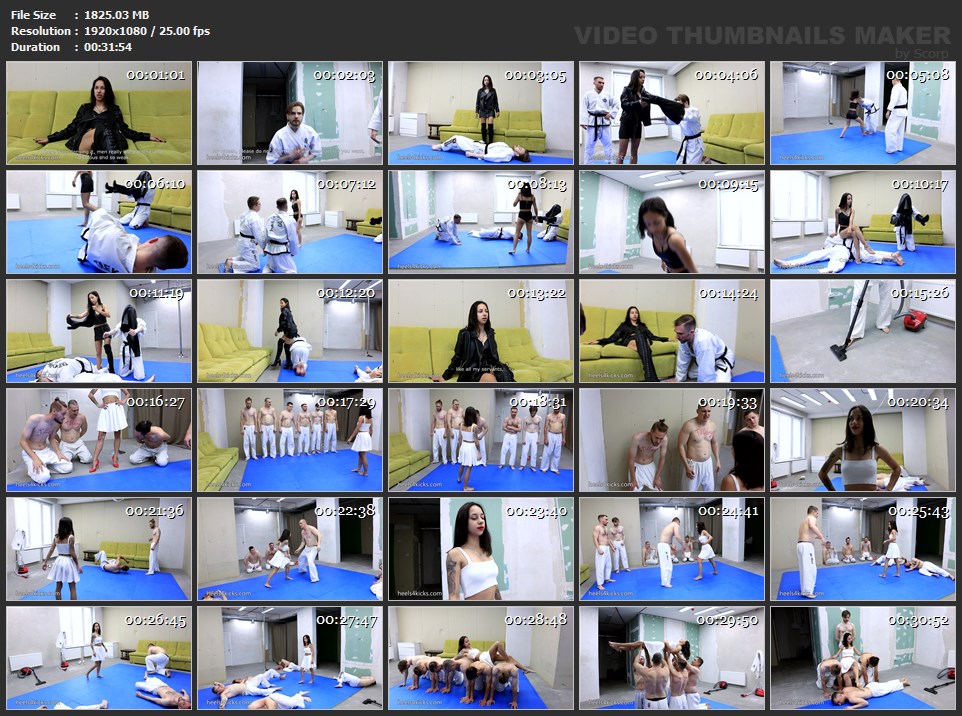
Task: Click the 00:22:38 thumbnail
Action: [290, 549]
